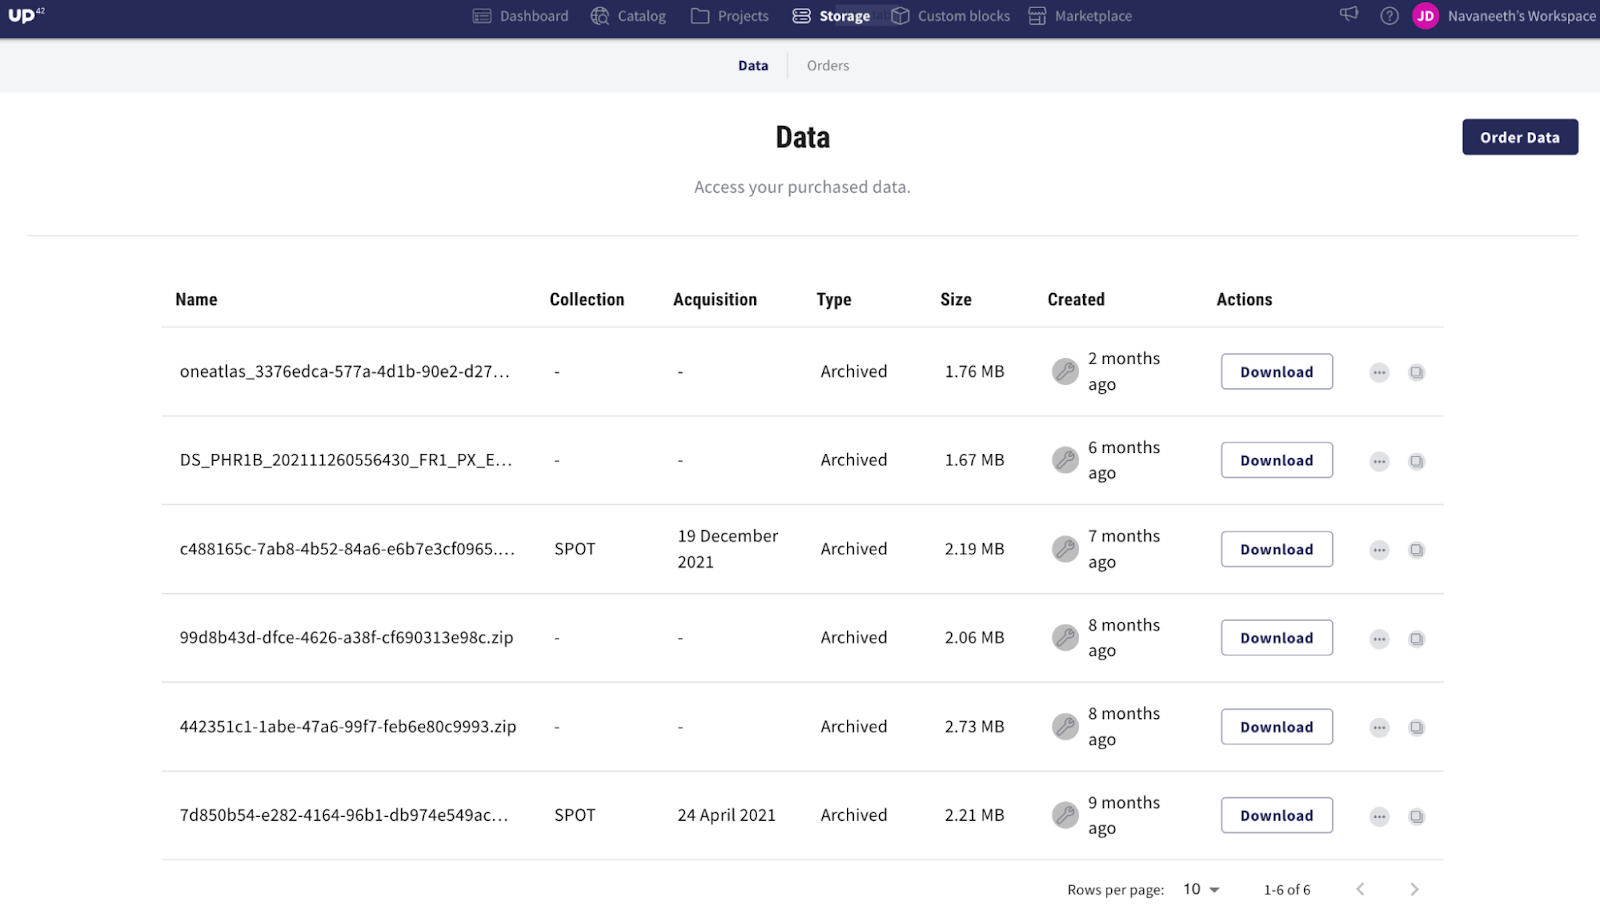Viewport: 1600px width, 906px height.
Task: Copy icon for 99d8b43d row
Action: pyautogui.click(x=1416, y=639)
